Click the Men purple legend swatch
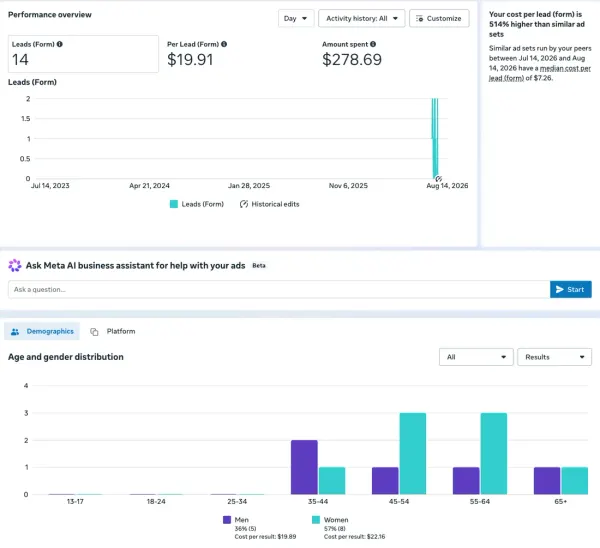This screenshot has height=548, width=600. 227,520
